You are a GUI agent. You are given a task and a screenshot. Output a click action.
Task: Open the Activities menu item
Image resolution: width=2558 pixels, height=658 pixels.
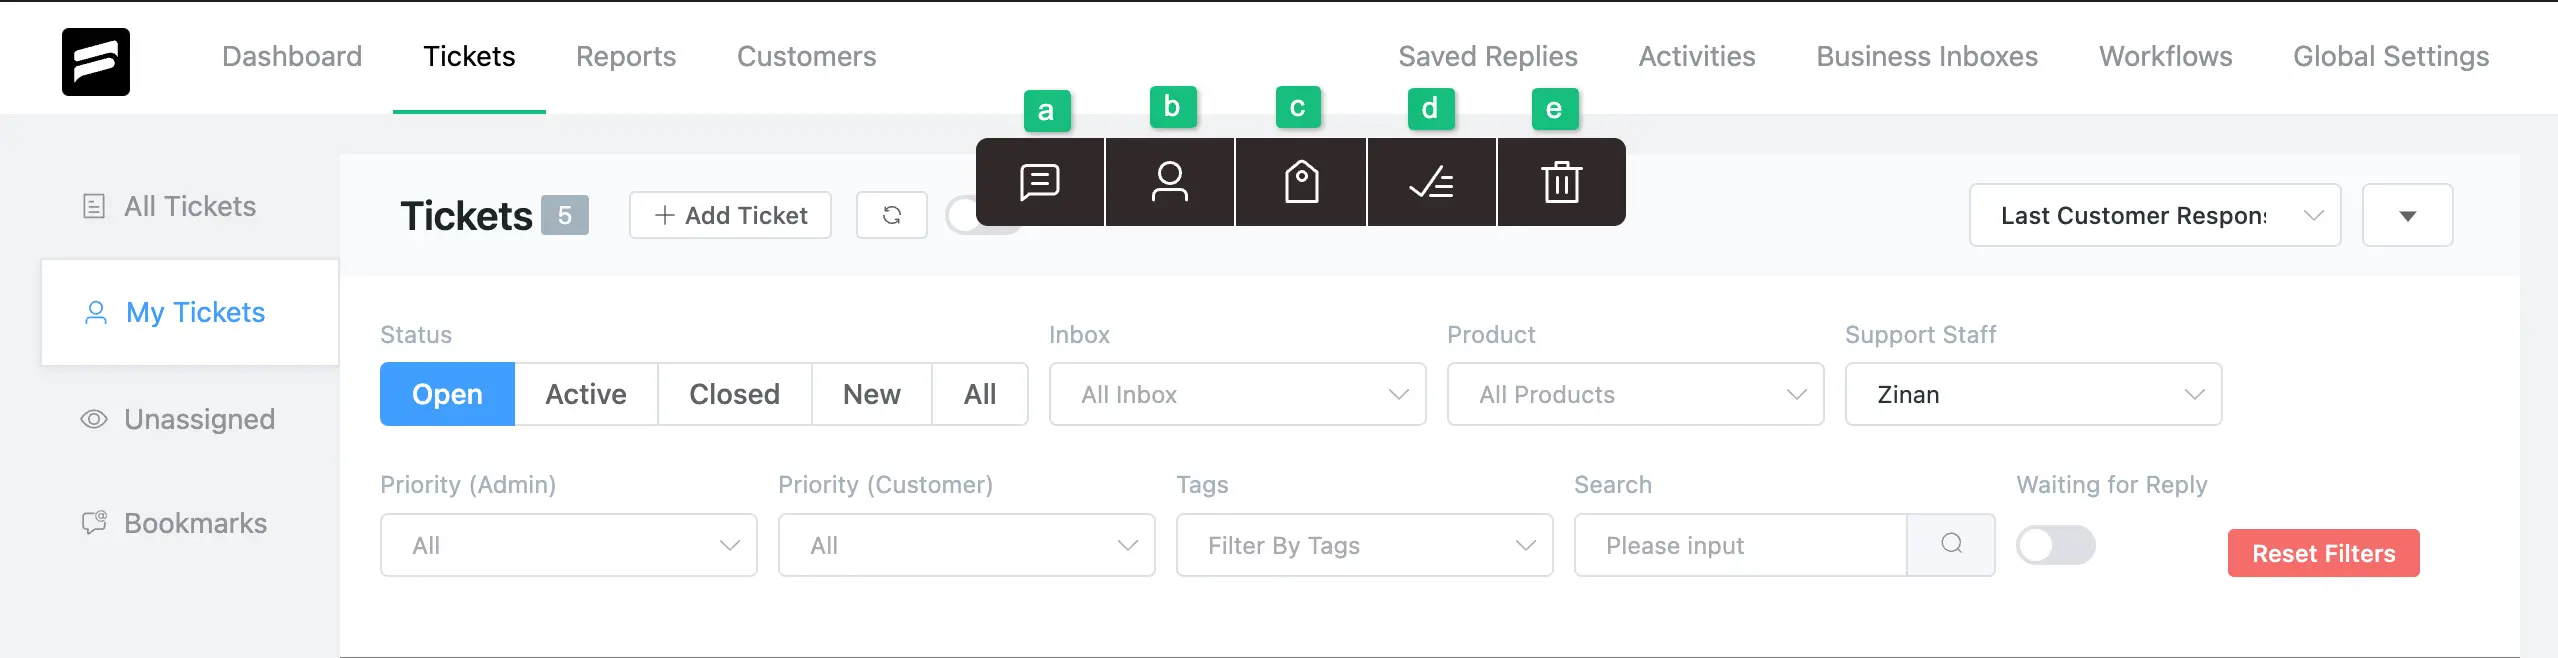(x=1697, y=56)
